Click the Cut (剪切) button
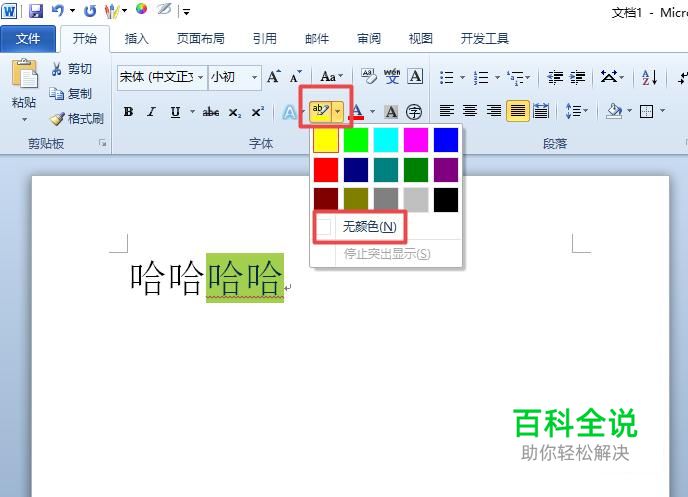This screenshot has height=497, width=688. 72,69
